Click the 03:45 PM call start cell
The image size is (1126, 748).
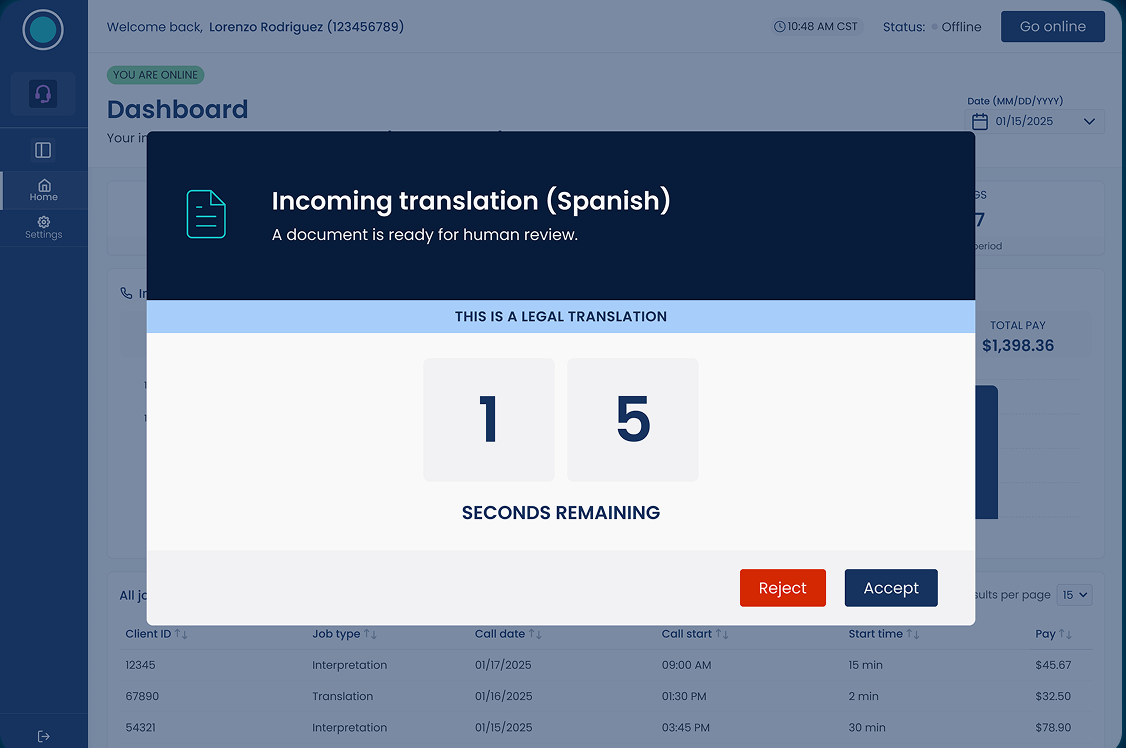pyautogui.click(x=685, y=727)
